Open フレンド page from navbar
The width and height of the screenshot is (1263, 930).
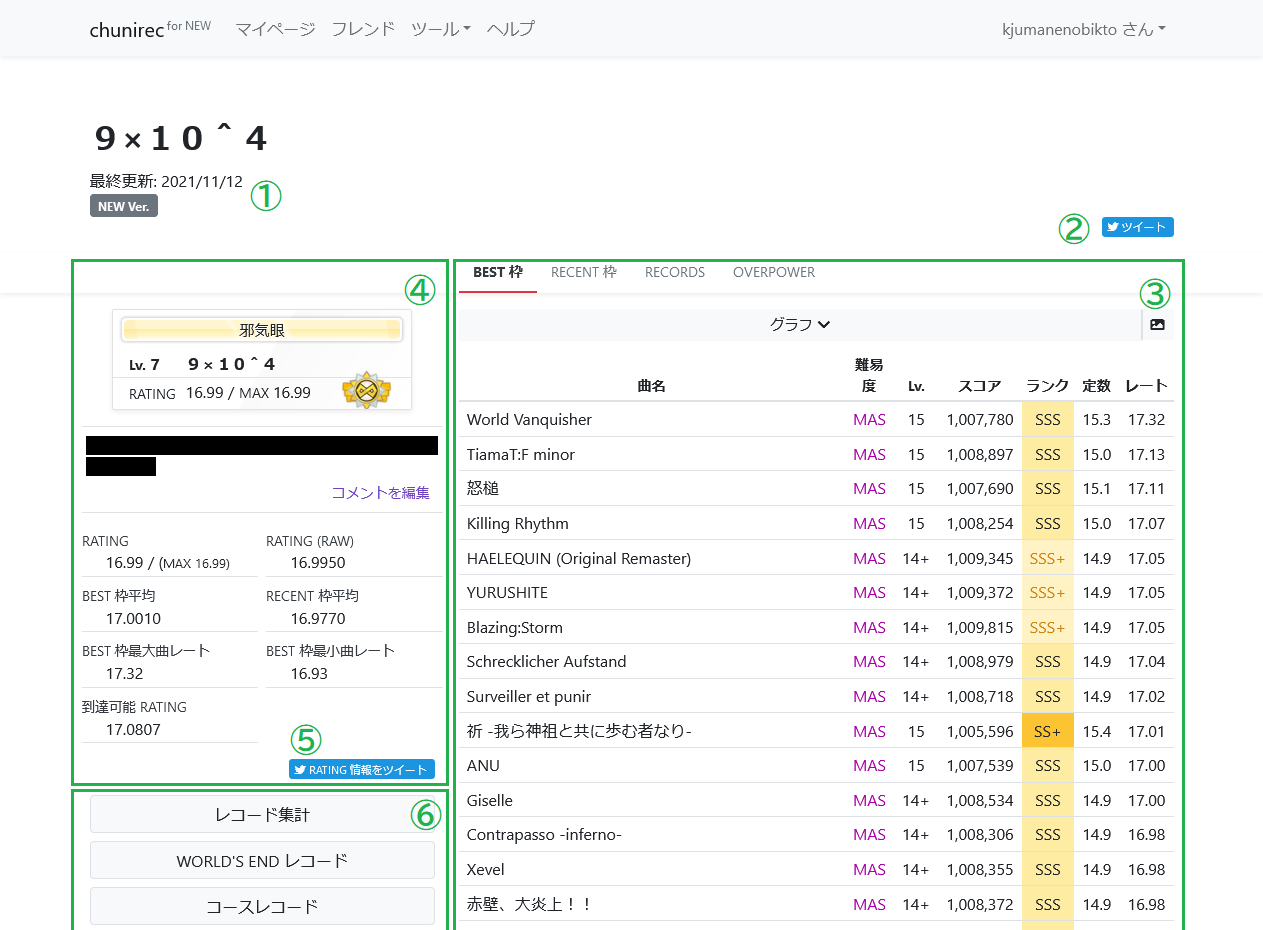coord(363,29)
